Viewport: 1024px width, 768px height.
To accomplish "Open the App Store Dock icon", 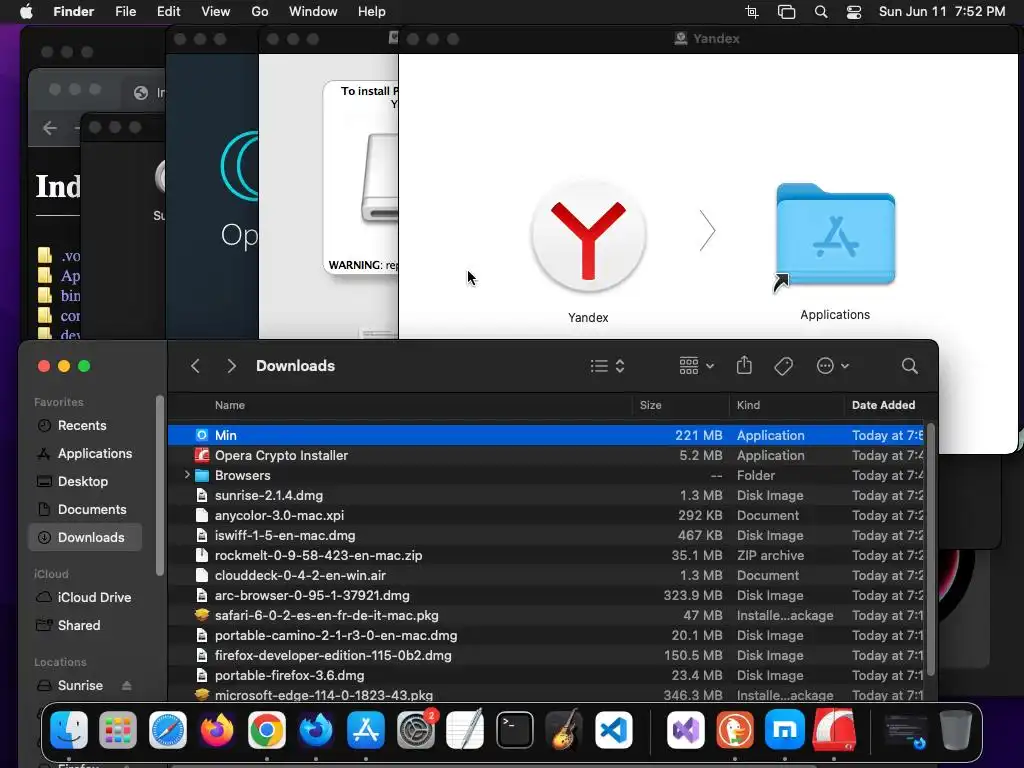I will 366,729.
